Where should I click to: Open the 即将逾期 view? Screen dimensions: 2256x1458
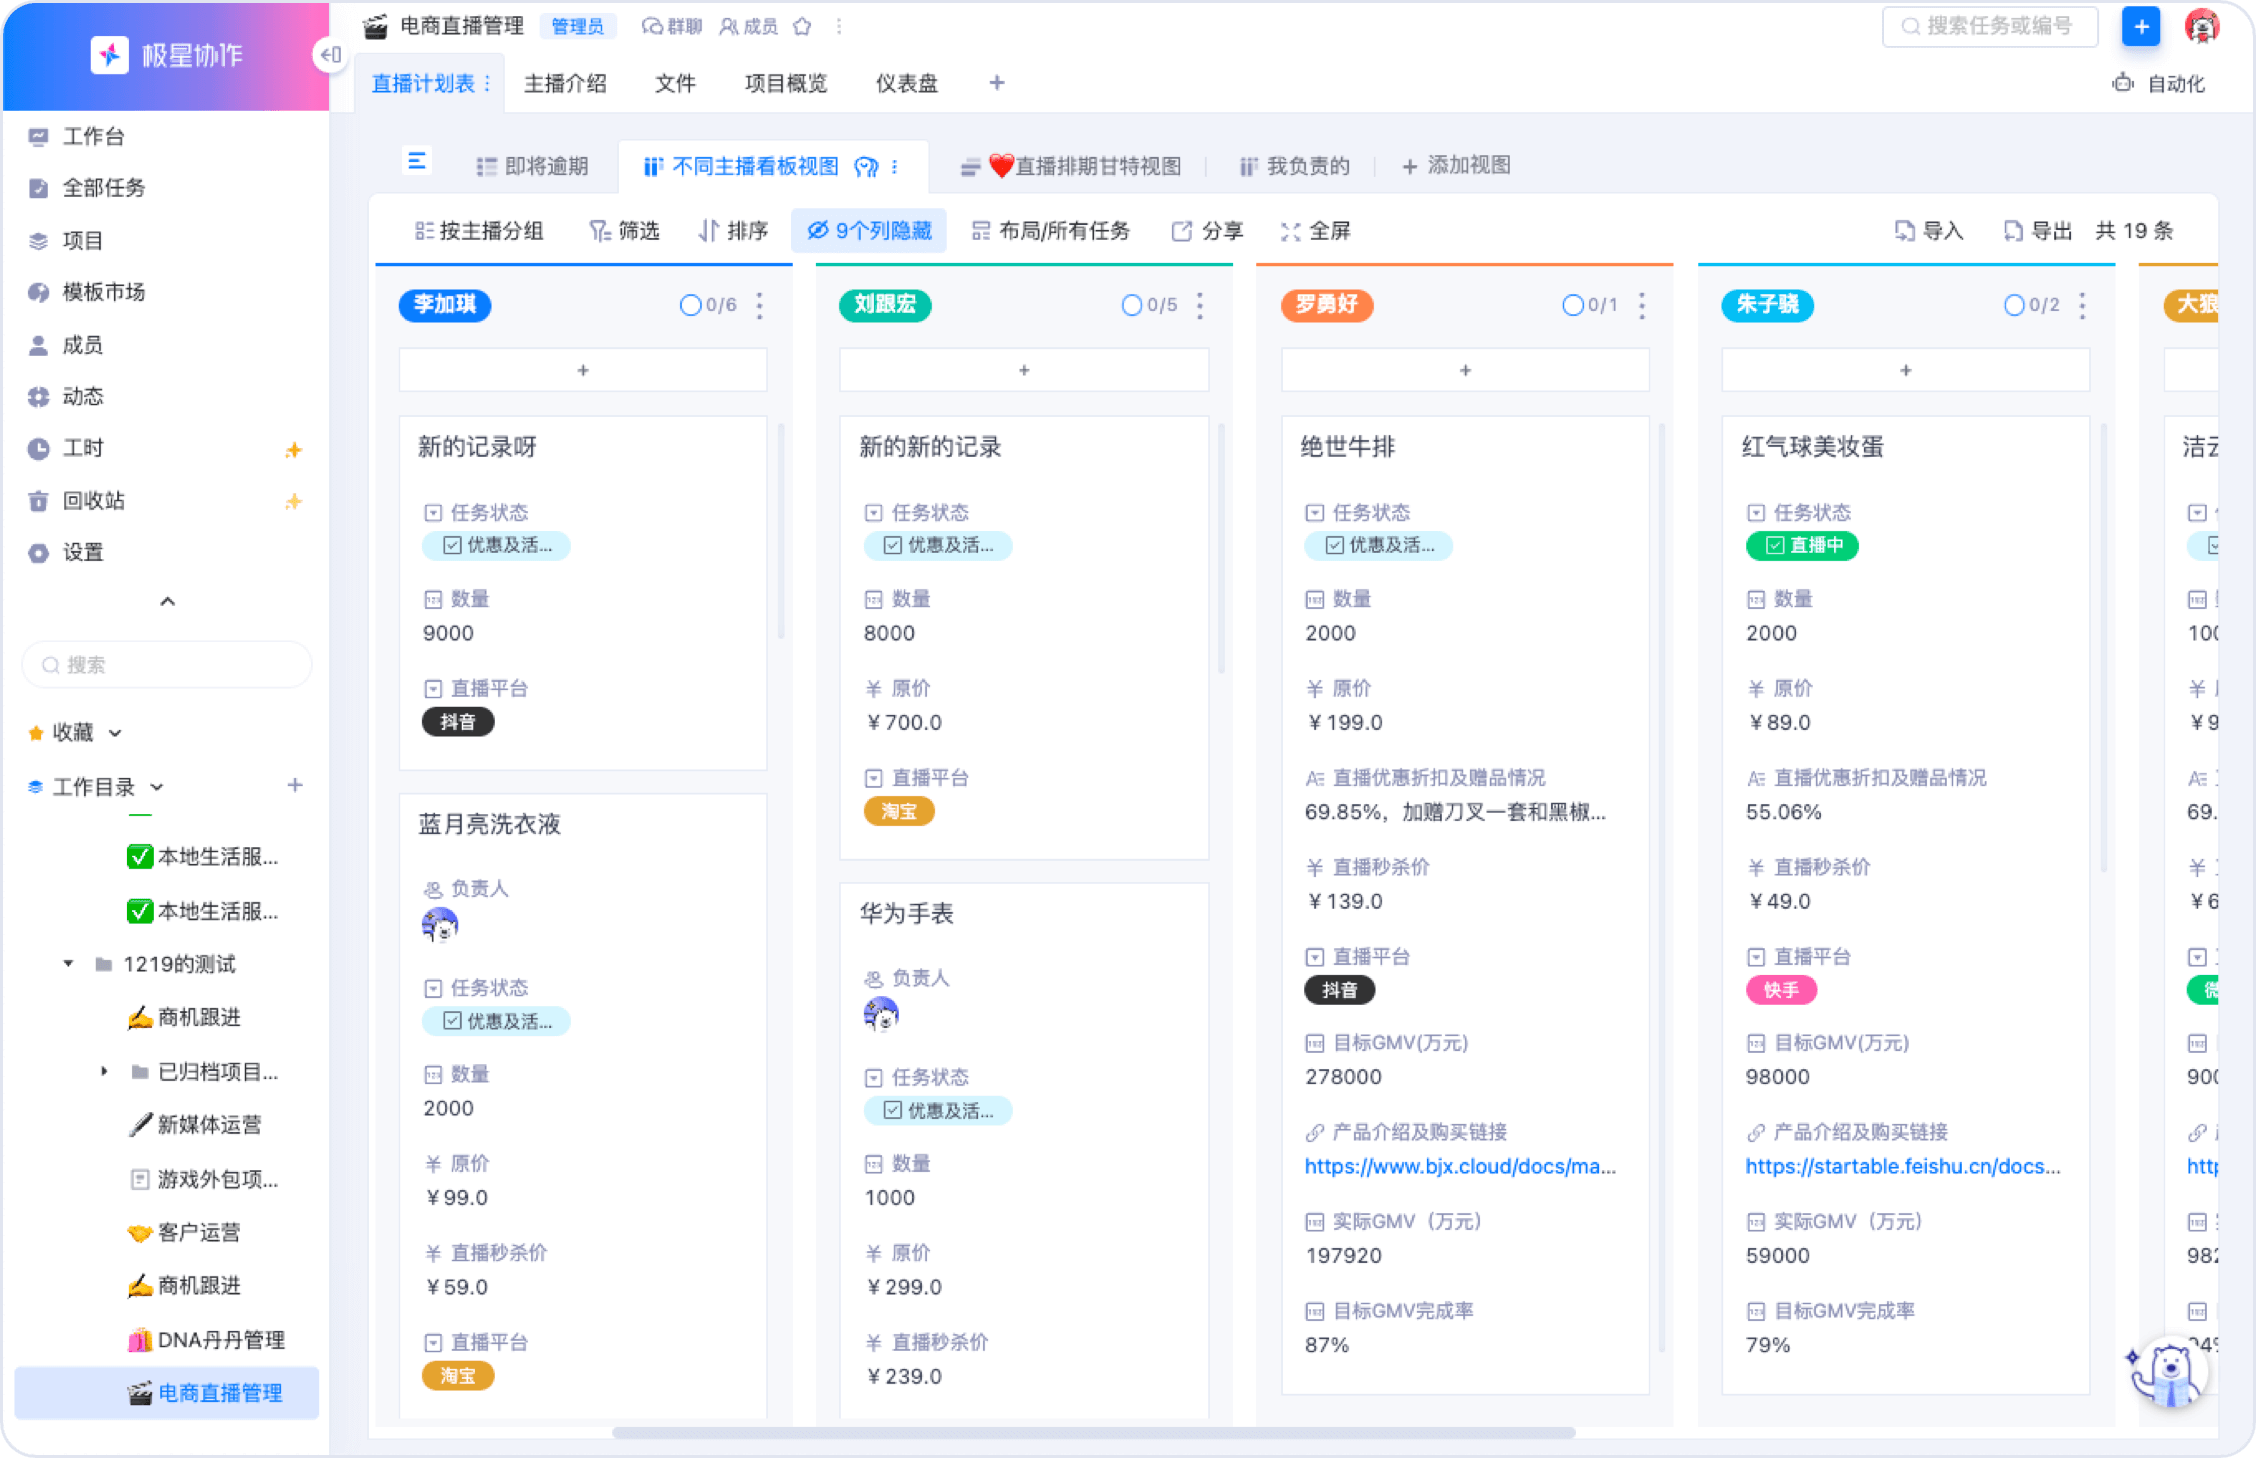[533, 167]
